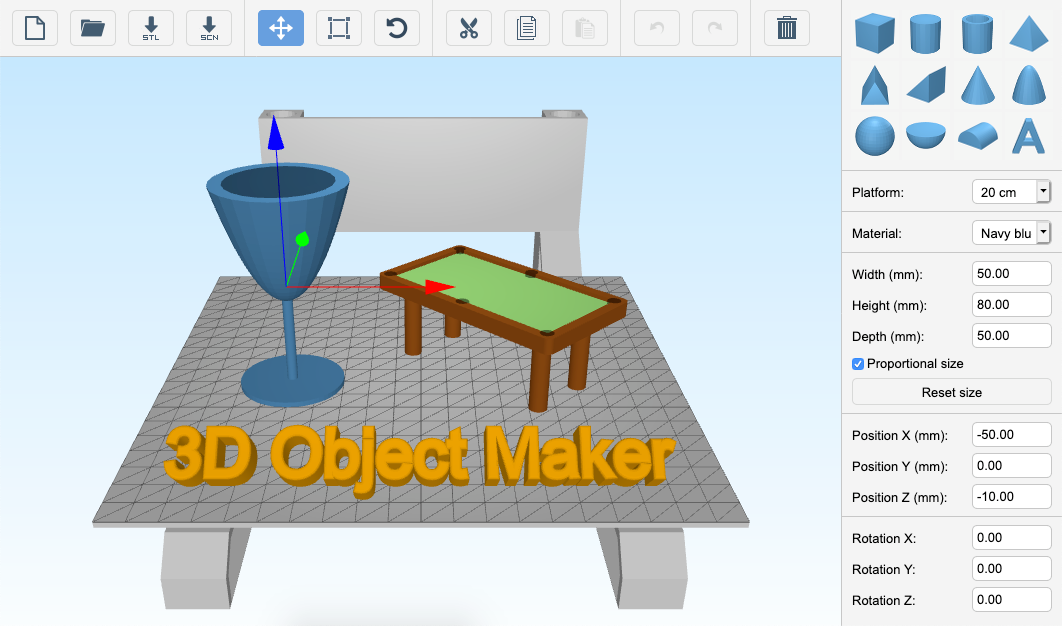
Task: Add a half-sphere shape
Action: 925,136
